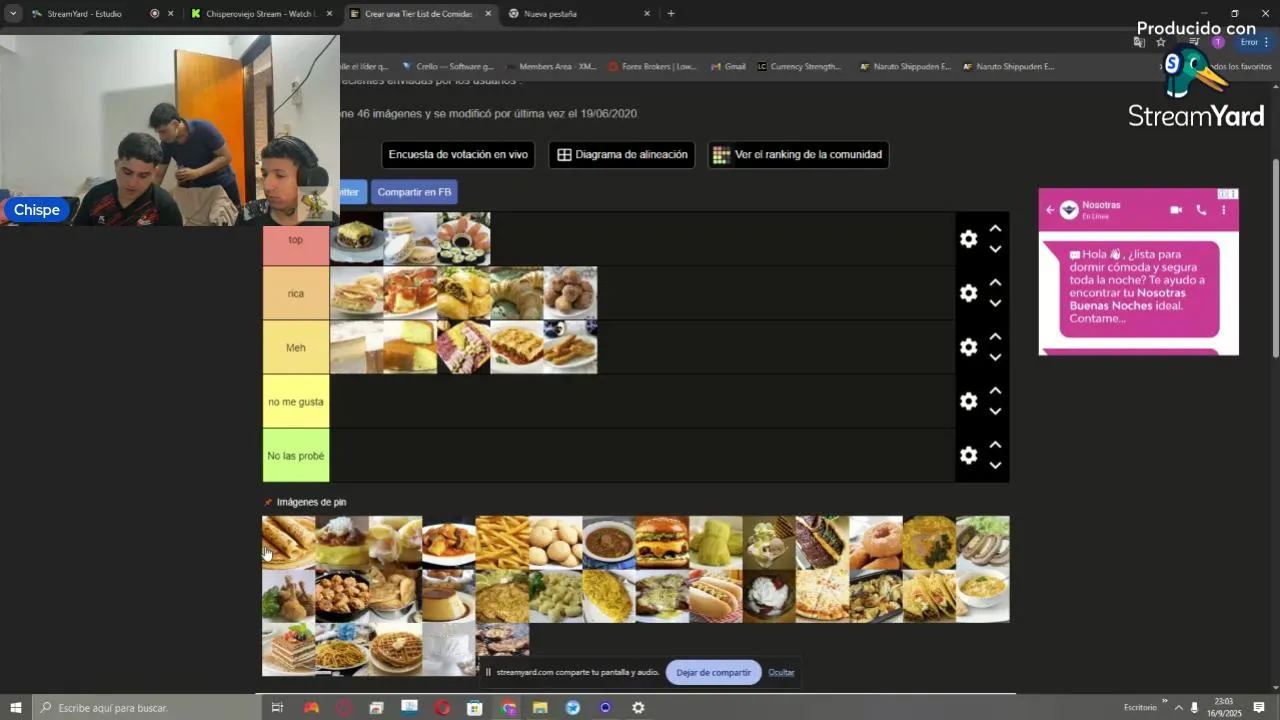The image size is (1280, 720).
Task: Open Windows Start menu
Action: coord(16,707)
